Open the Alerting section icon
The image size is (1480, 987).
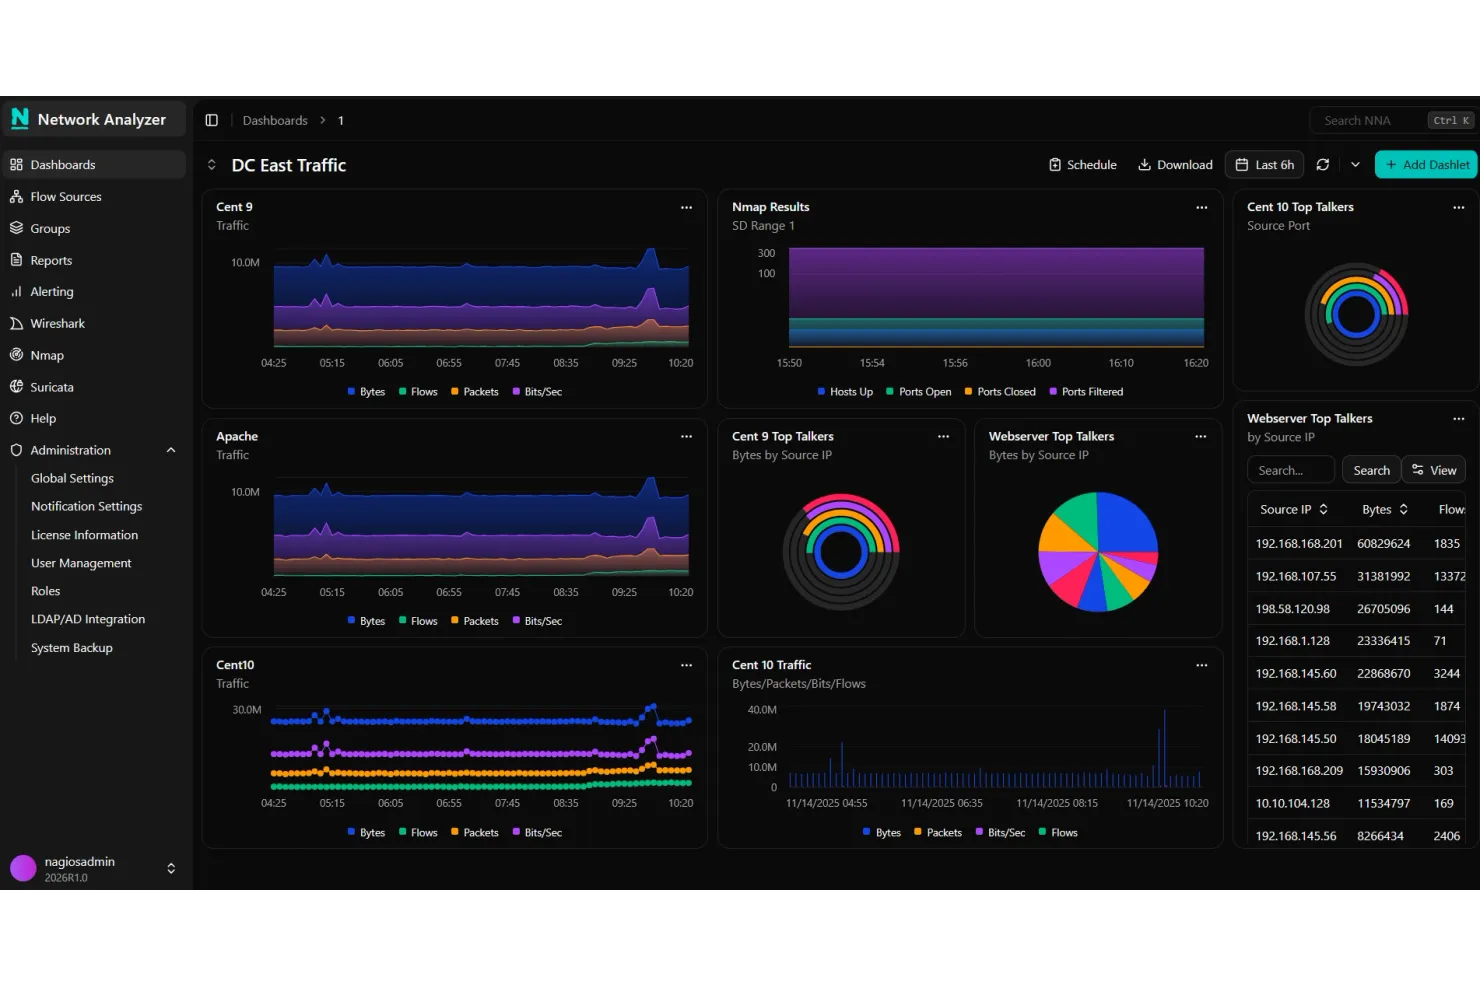coord(17,291)
